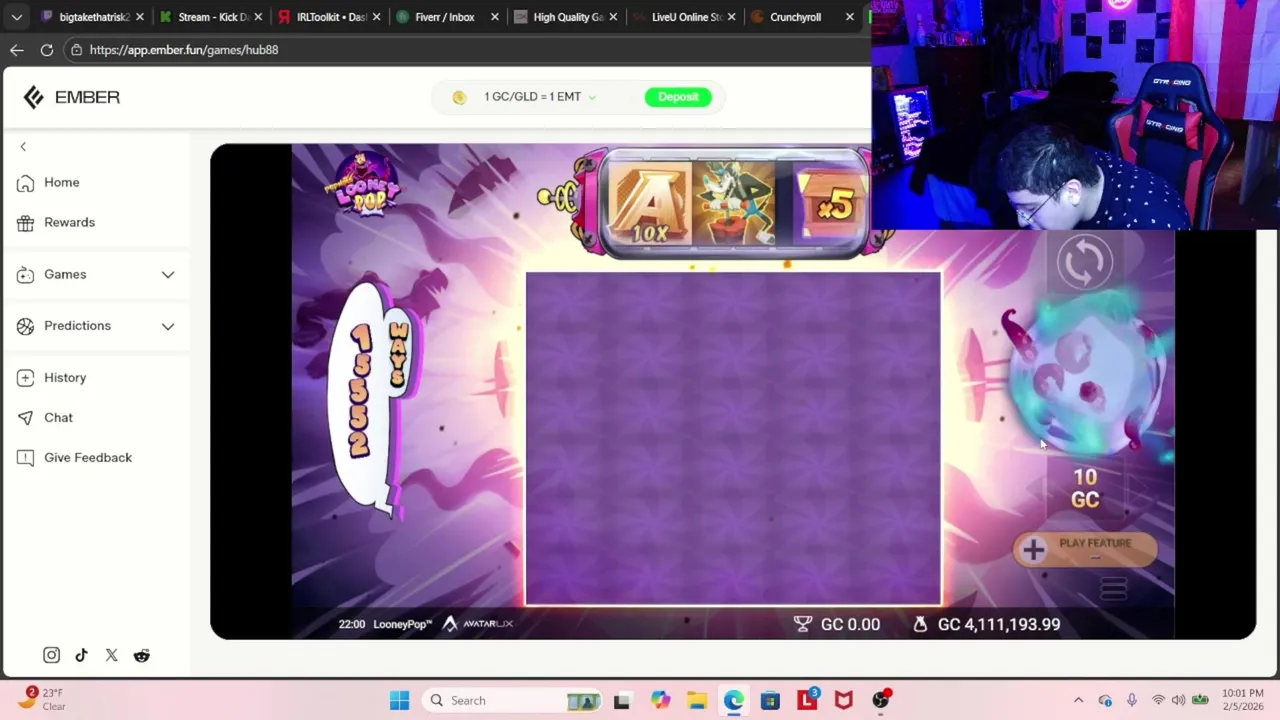Expand the Predictions menu
Screen dimensions: 1280x720
tap(96, 326)
